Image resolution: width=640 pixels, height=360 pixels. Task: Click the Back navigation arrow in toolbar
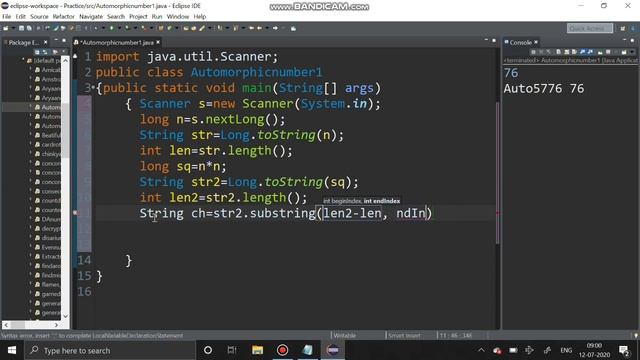[x=259, y=28]
